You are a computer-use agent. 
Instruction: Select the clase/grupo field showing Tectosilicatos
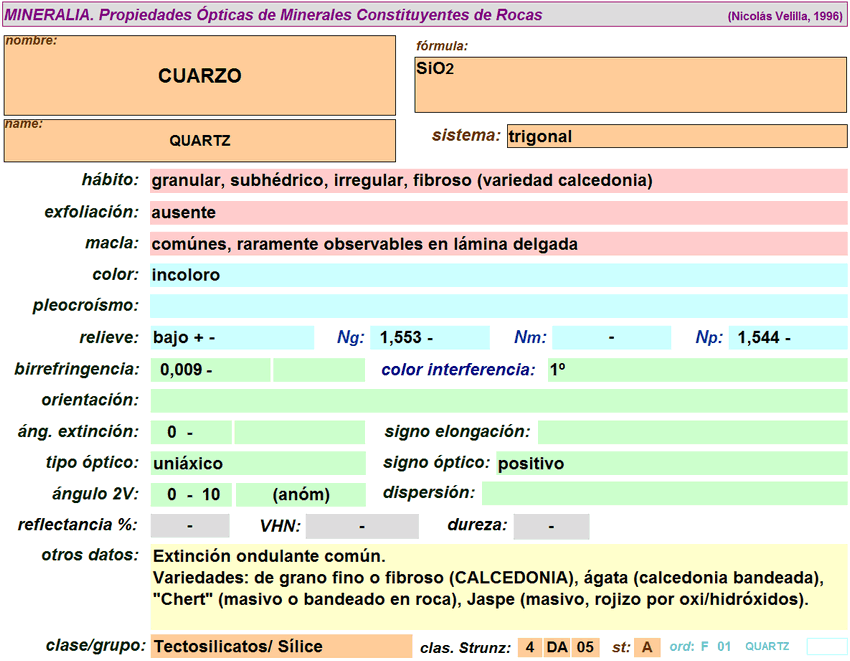(x=280, y=647)
